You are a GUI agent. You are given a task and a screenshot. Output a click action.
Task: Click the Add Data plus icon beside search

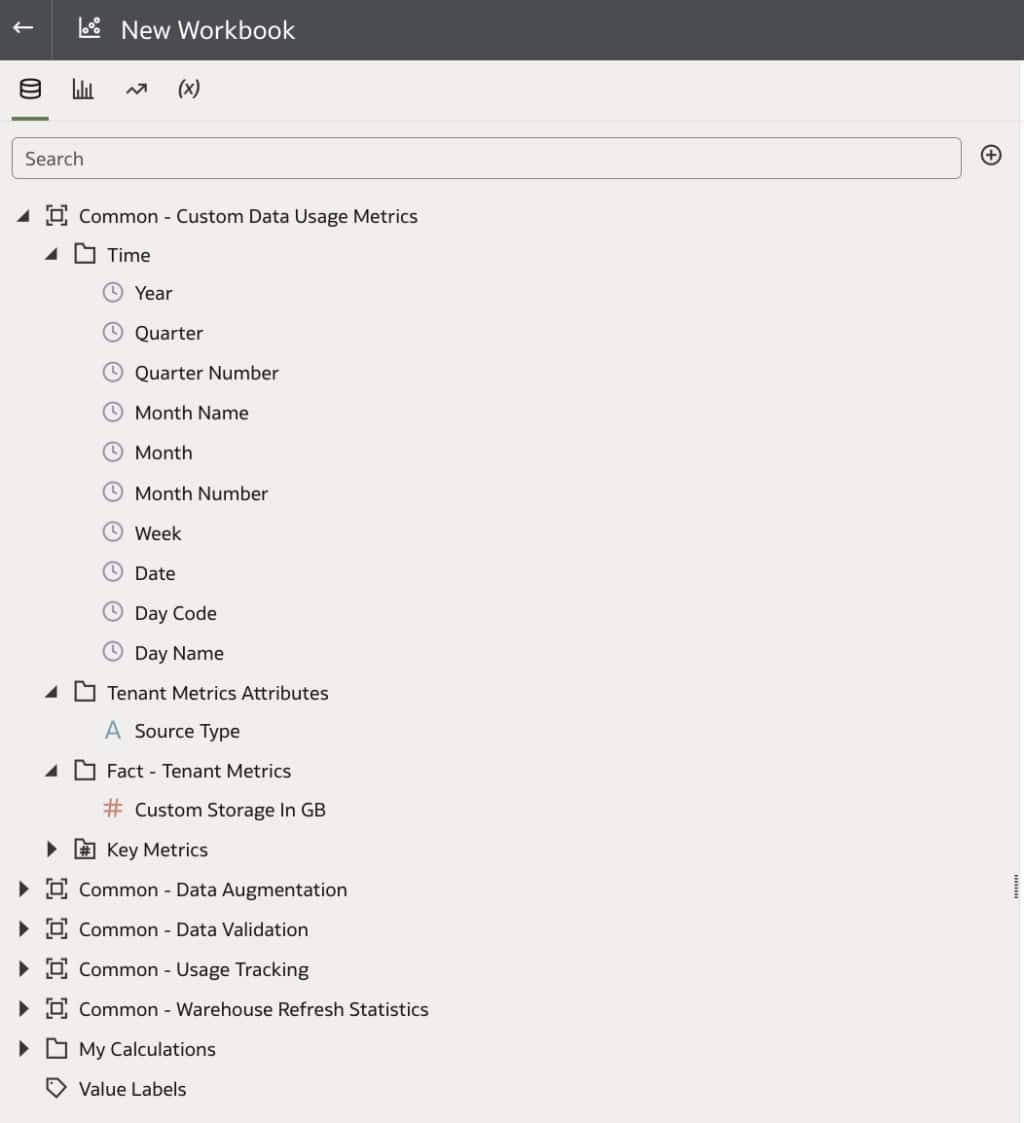click(x=991, y=155)
